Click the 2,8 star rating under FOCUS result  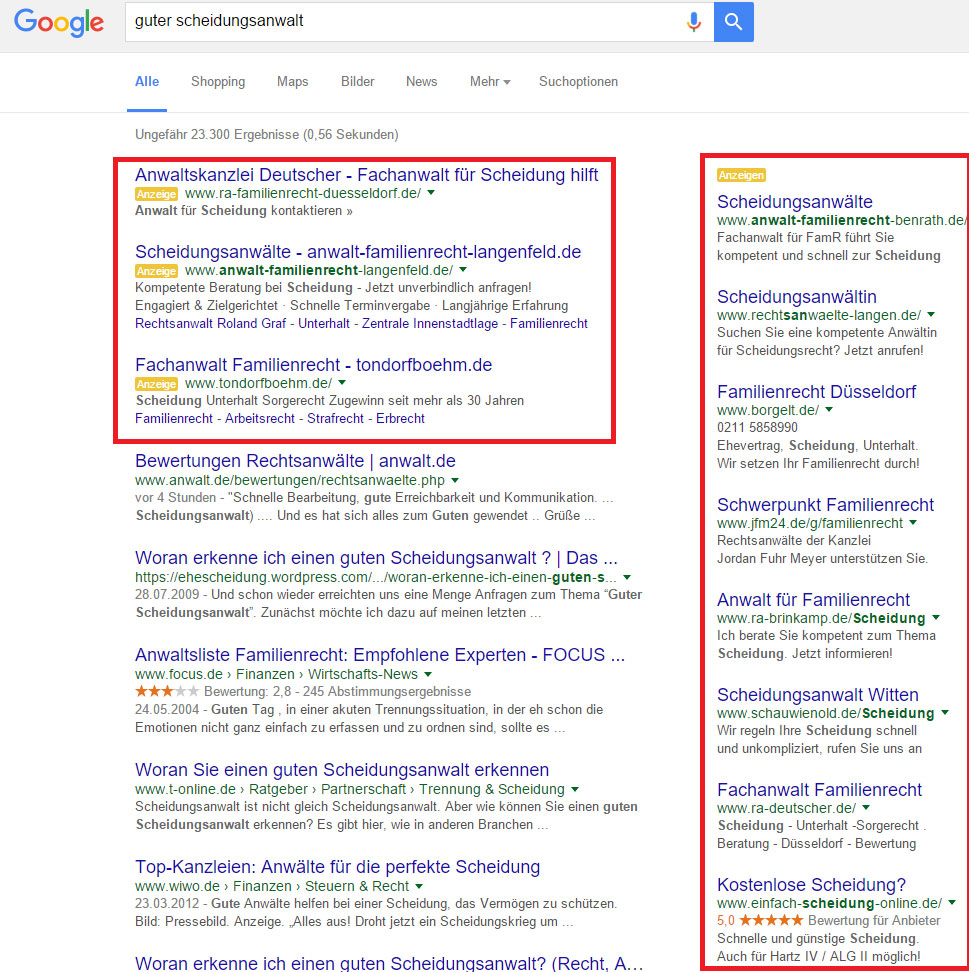click(167, 691)
